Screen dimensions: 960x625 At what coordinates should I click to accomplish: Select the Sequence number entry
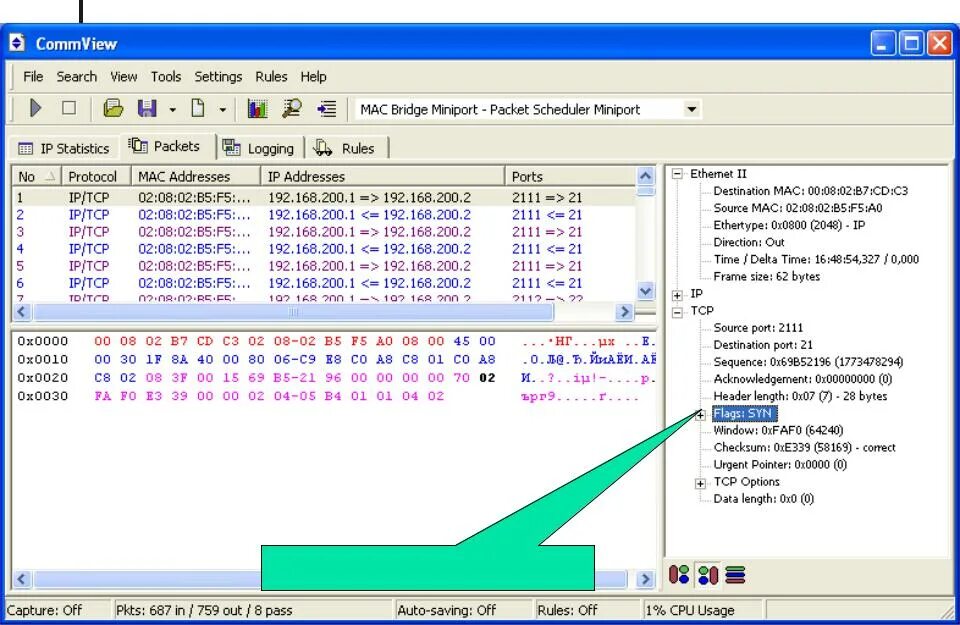(808, 362)
